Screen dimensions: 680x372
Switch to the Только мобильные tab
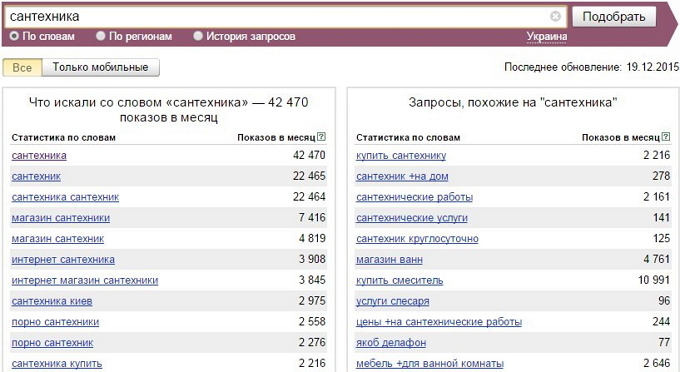tap(101, 68)
